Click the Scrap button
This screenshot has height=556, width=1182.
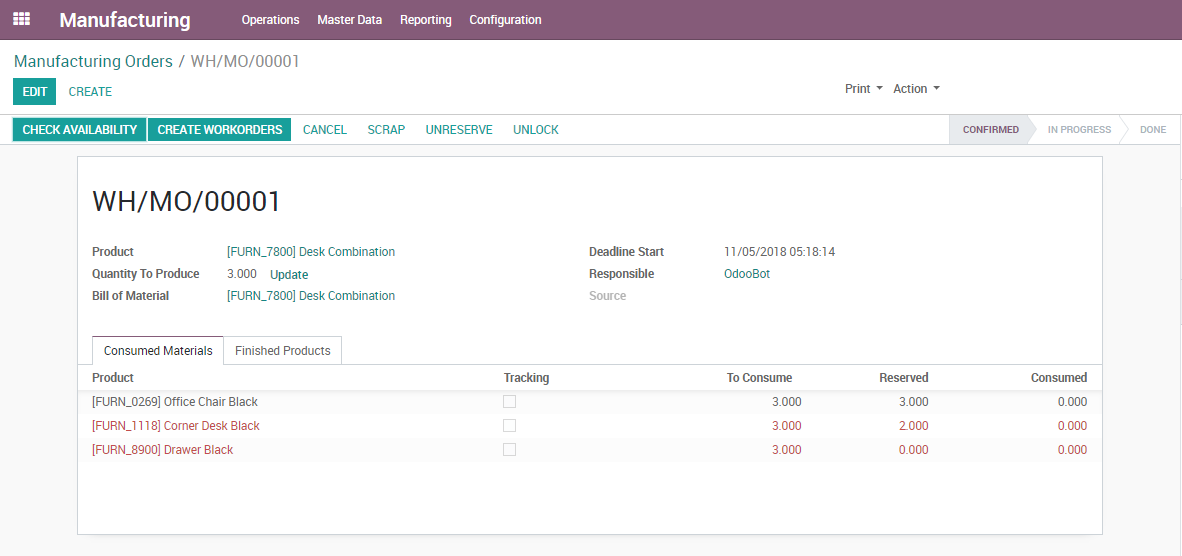[386, 130]
